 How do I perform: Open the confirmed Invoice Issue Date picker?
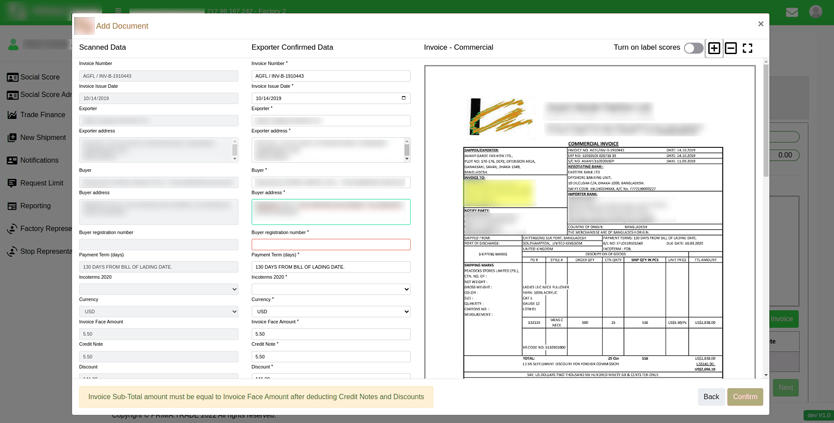pos(404,98)
